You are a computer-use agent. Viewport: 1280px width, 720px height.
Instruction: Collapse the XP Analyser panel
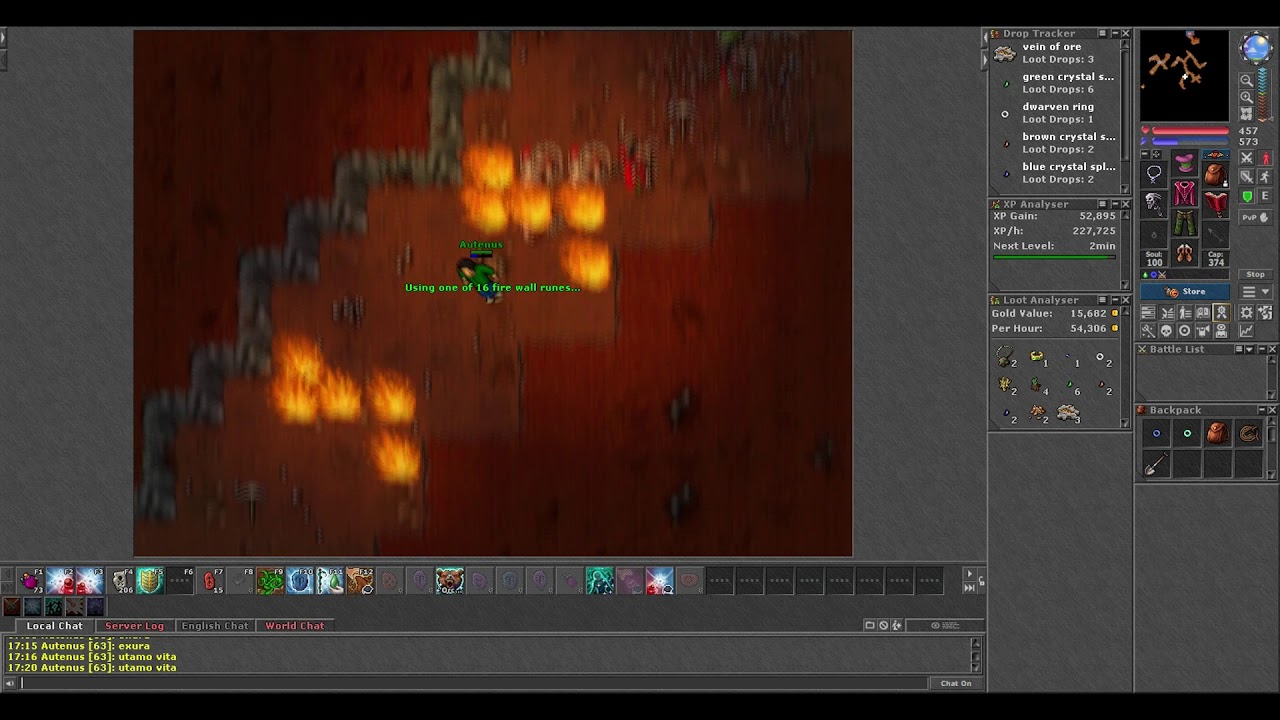pyautogui.click(x=1114, y=204)
